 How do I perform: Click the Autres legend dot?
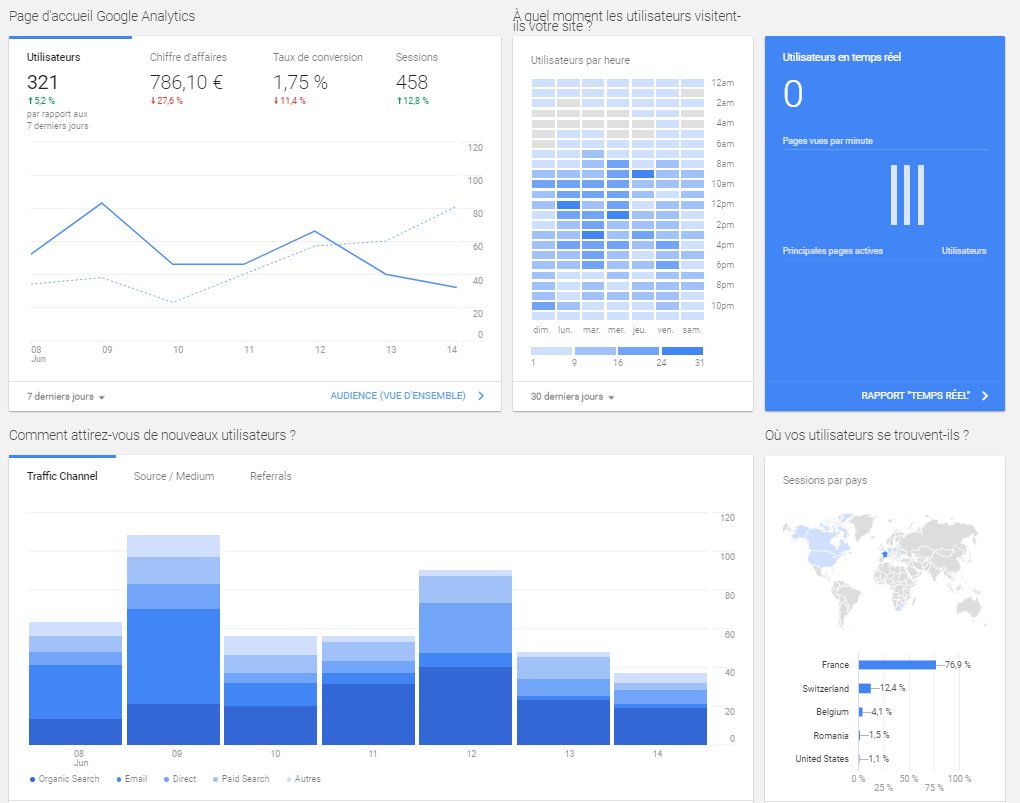point(289,780)
